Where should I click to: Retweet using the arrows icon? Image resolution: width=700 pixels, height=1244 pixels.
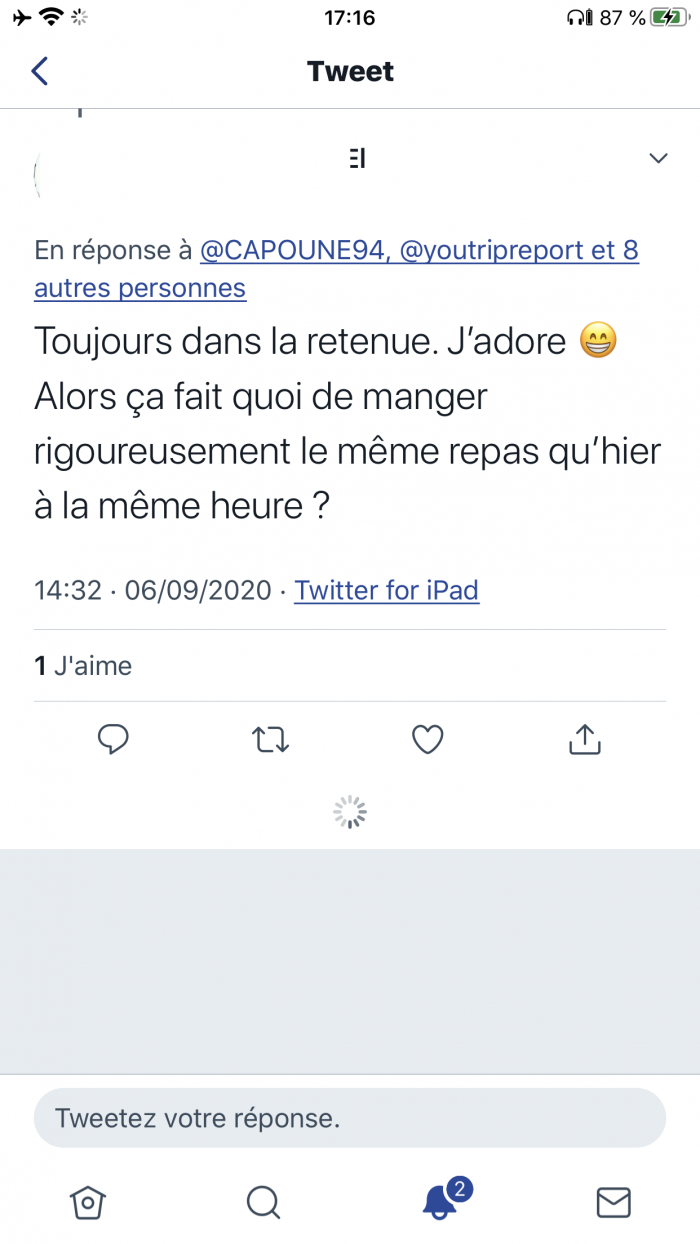point(270,740)
